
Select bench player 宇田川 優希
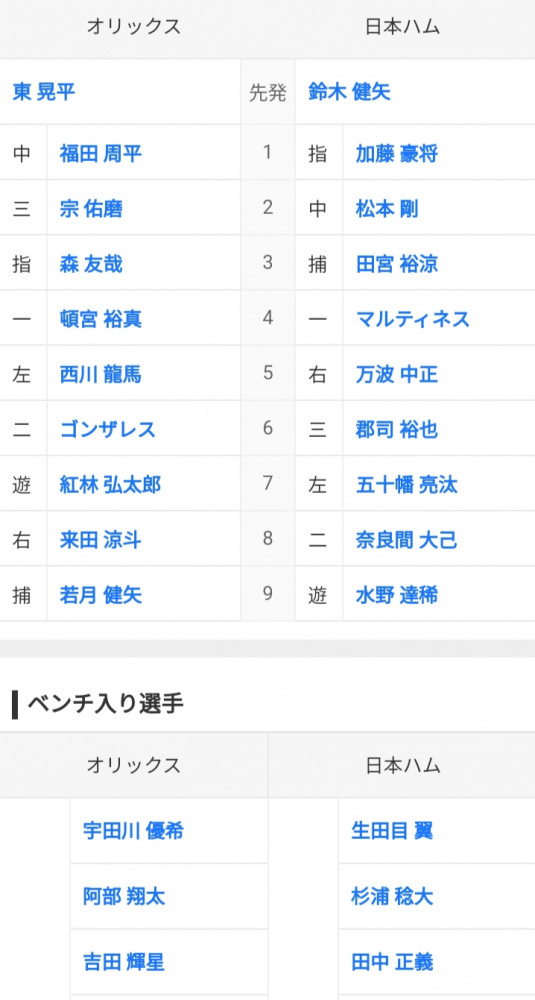pos(133,830)
